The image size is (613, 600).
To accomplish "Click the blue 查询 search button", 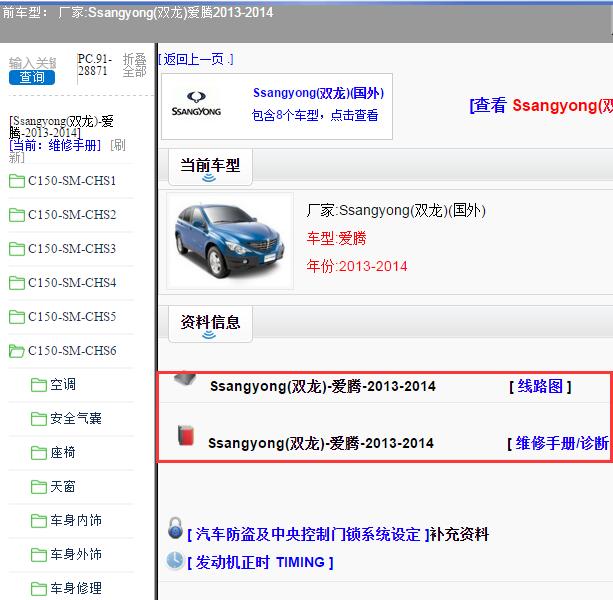I will [x=32, y=77].
